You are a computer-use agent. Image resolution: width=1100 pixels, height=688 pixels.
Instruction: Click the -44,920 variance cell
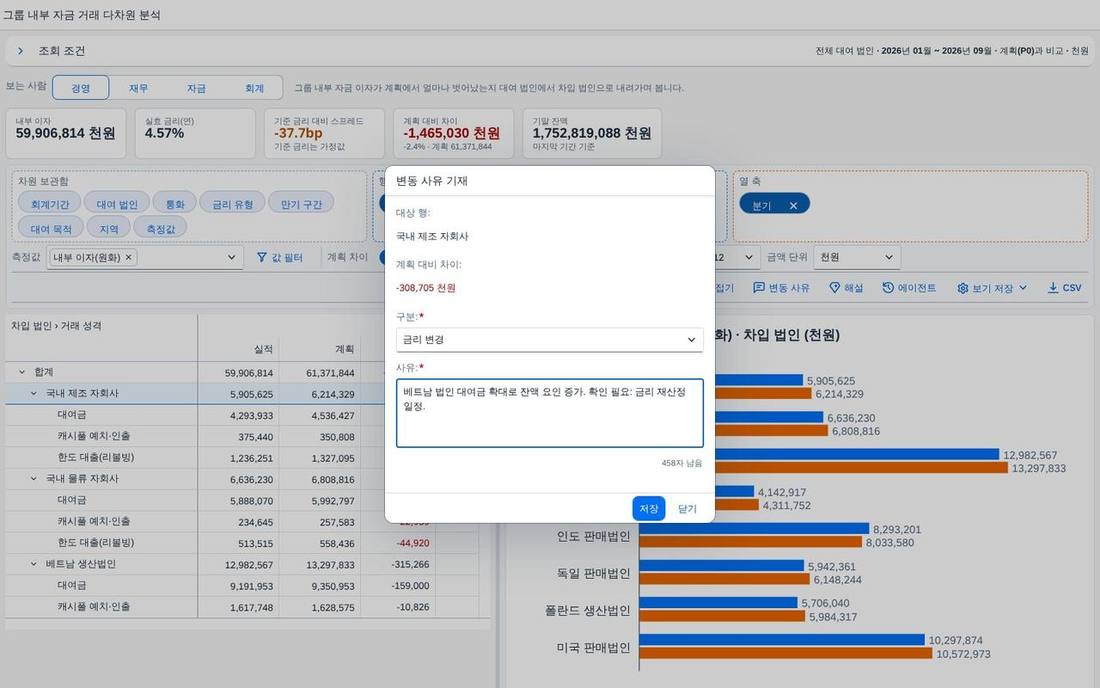tap(413, 543)
